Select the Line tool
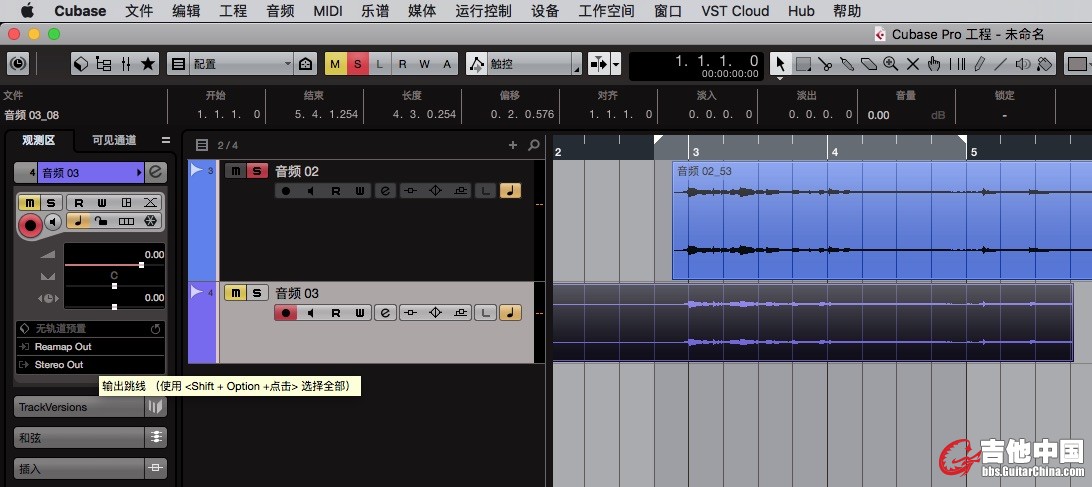Image resolution: width=1092 pixels, height=487 pixels. [x=1001, y=64]
